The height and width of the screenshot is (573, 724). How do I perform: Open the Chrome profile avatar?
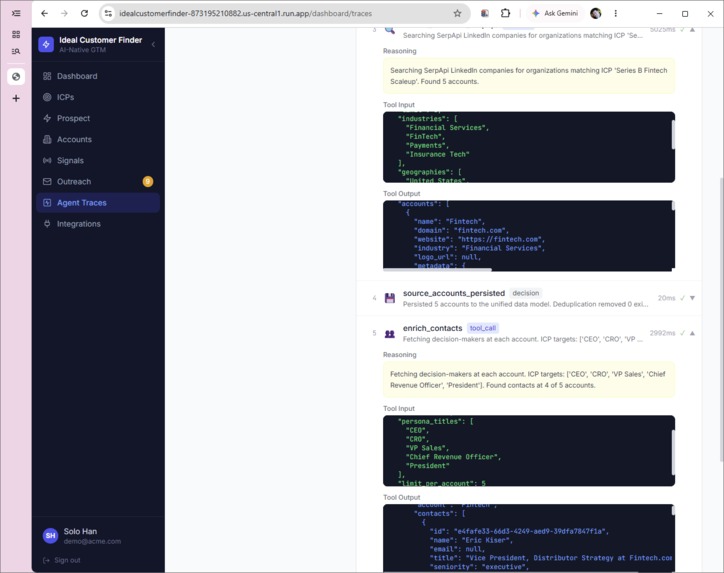click(x=596, y=13)
